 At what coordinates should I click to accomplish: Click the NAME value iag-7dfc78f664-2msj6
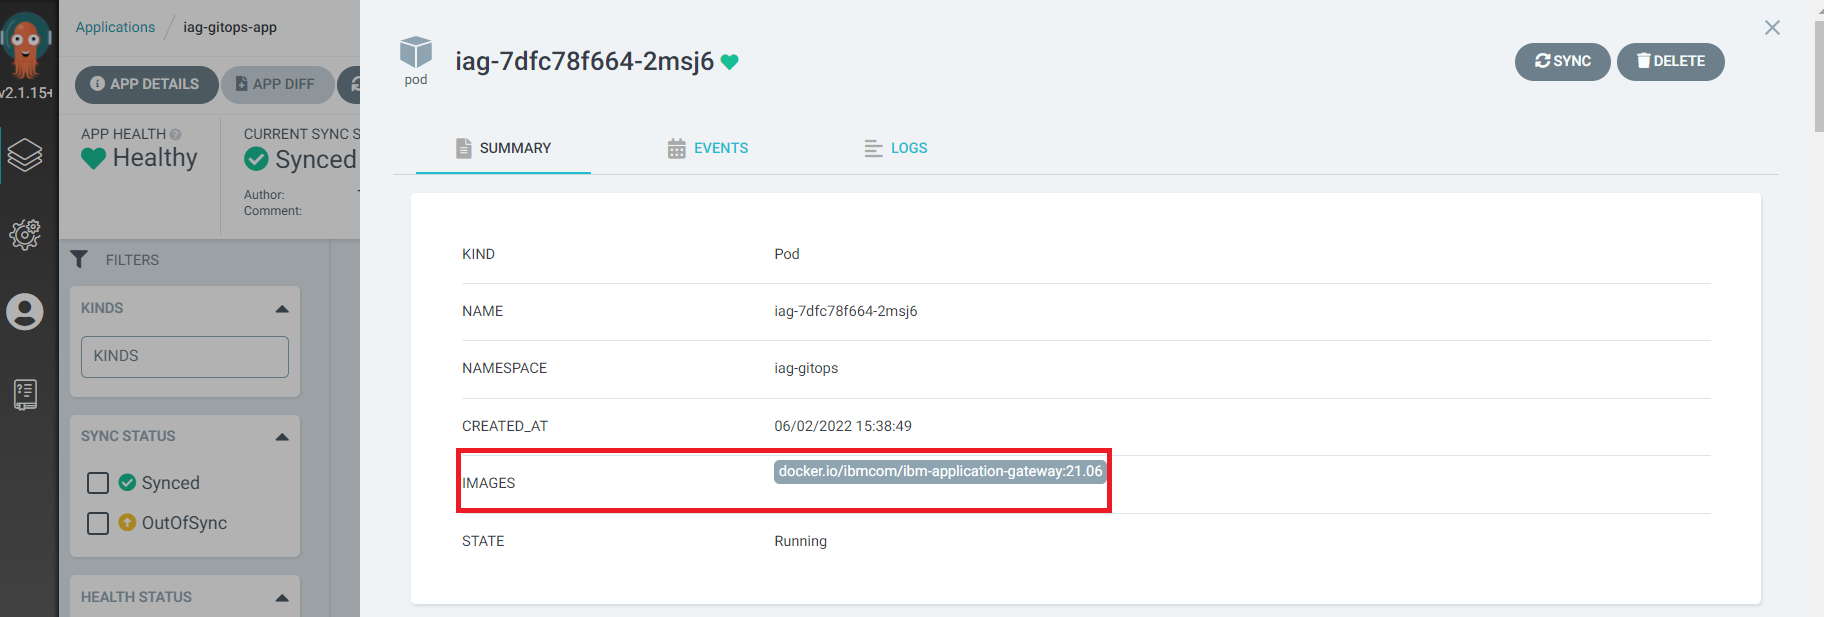[x=845, y=311]
